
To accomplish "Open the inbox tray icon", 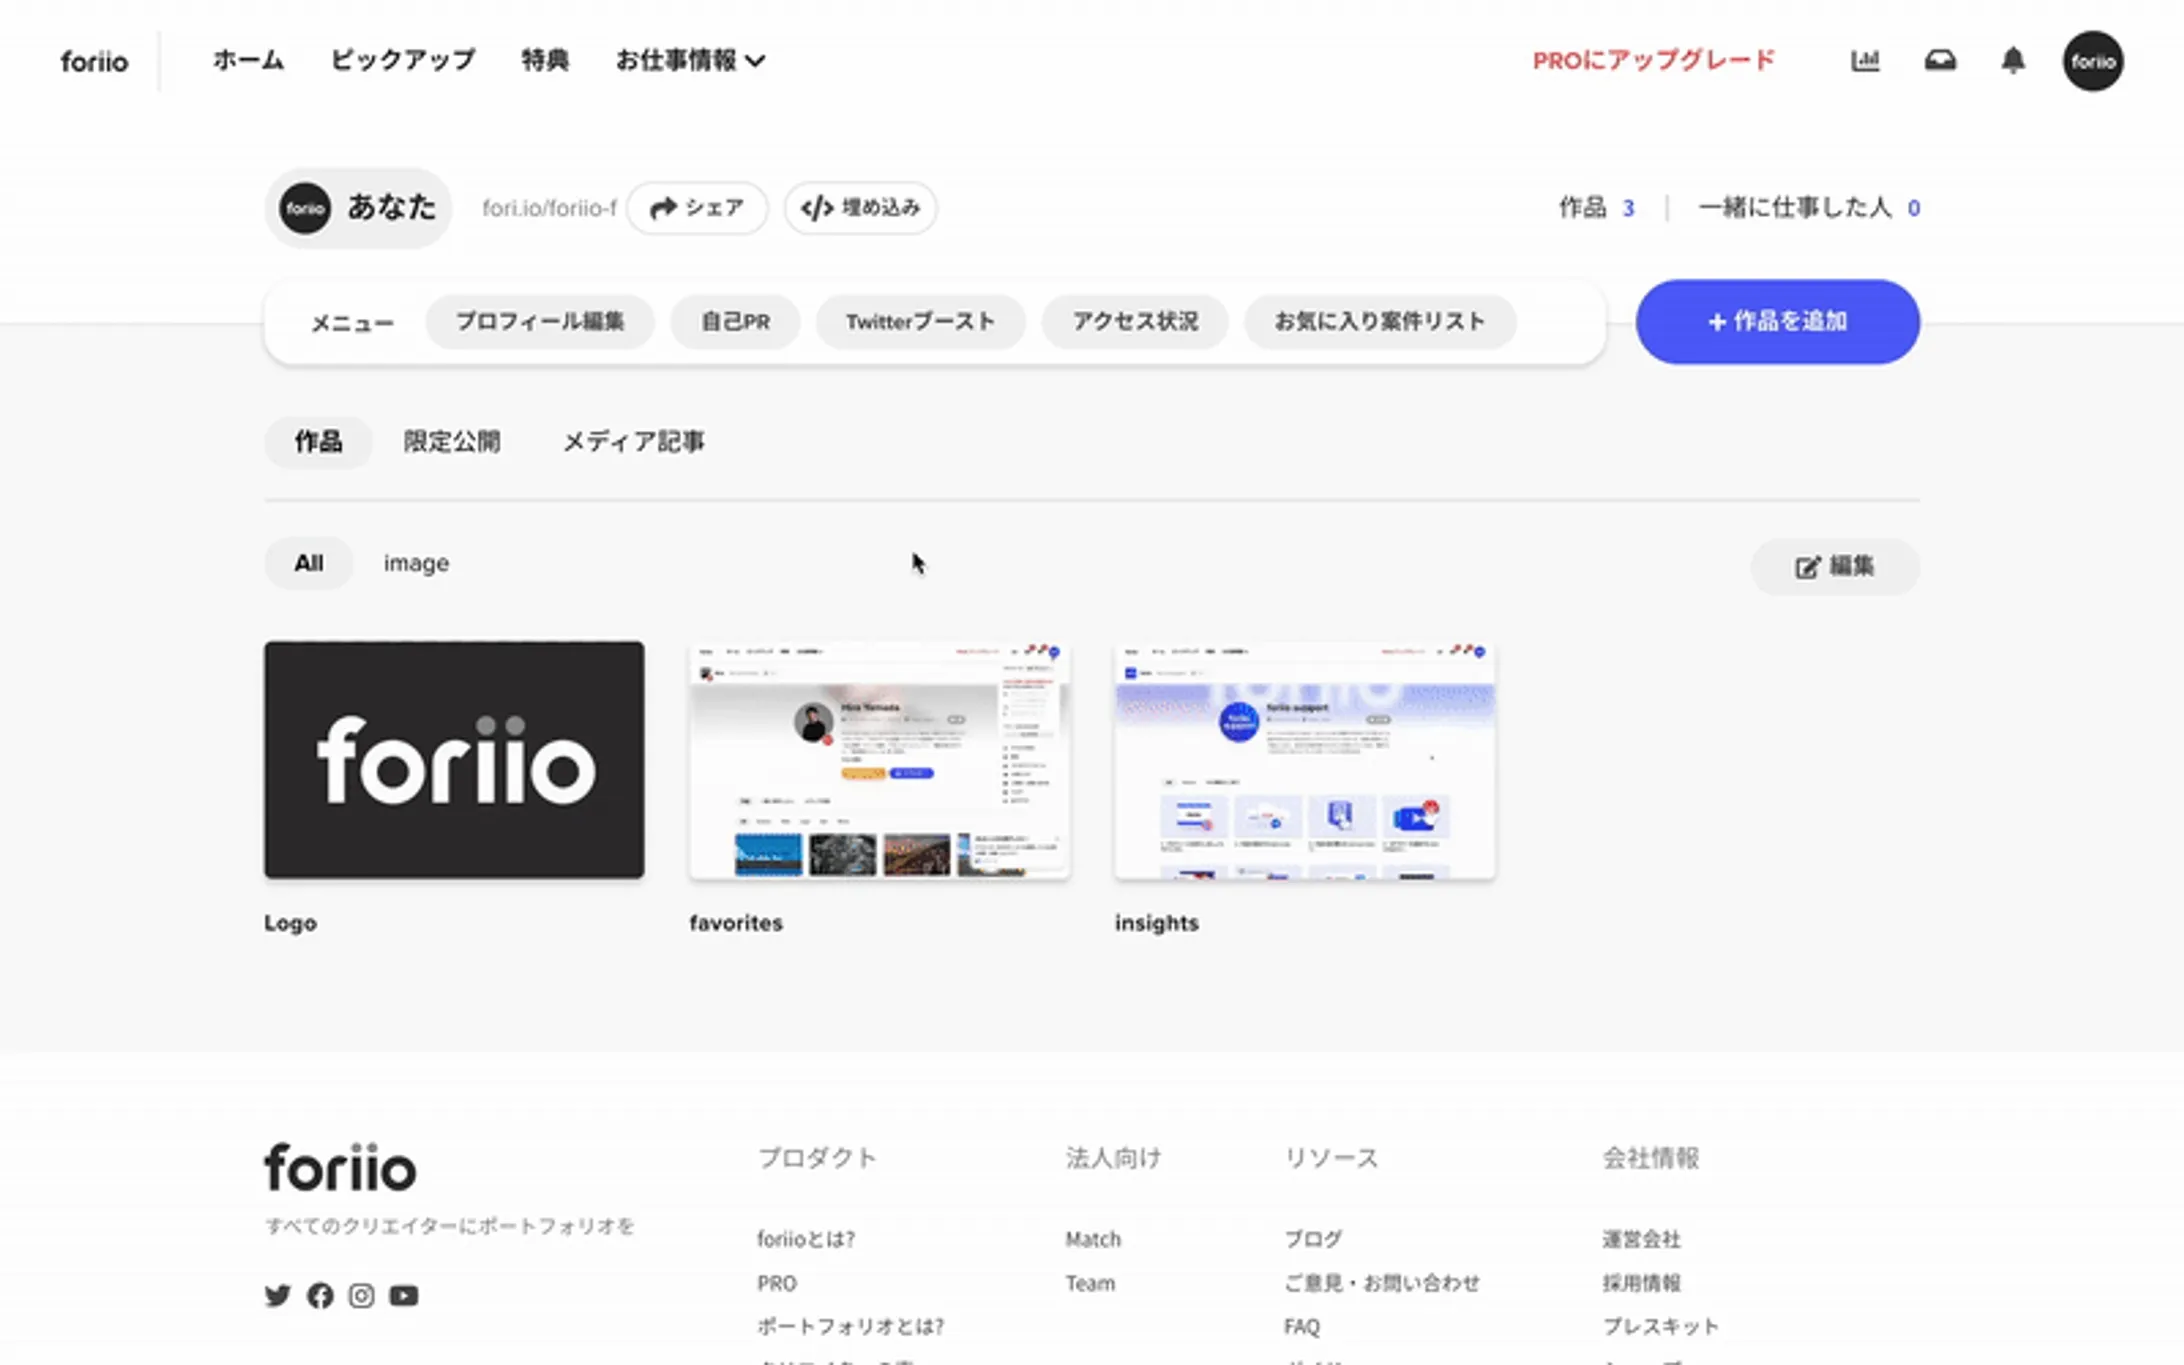I will click(1940, 61).
